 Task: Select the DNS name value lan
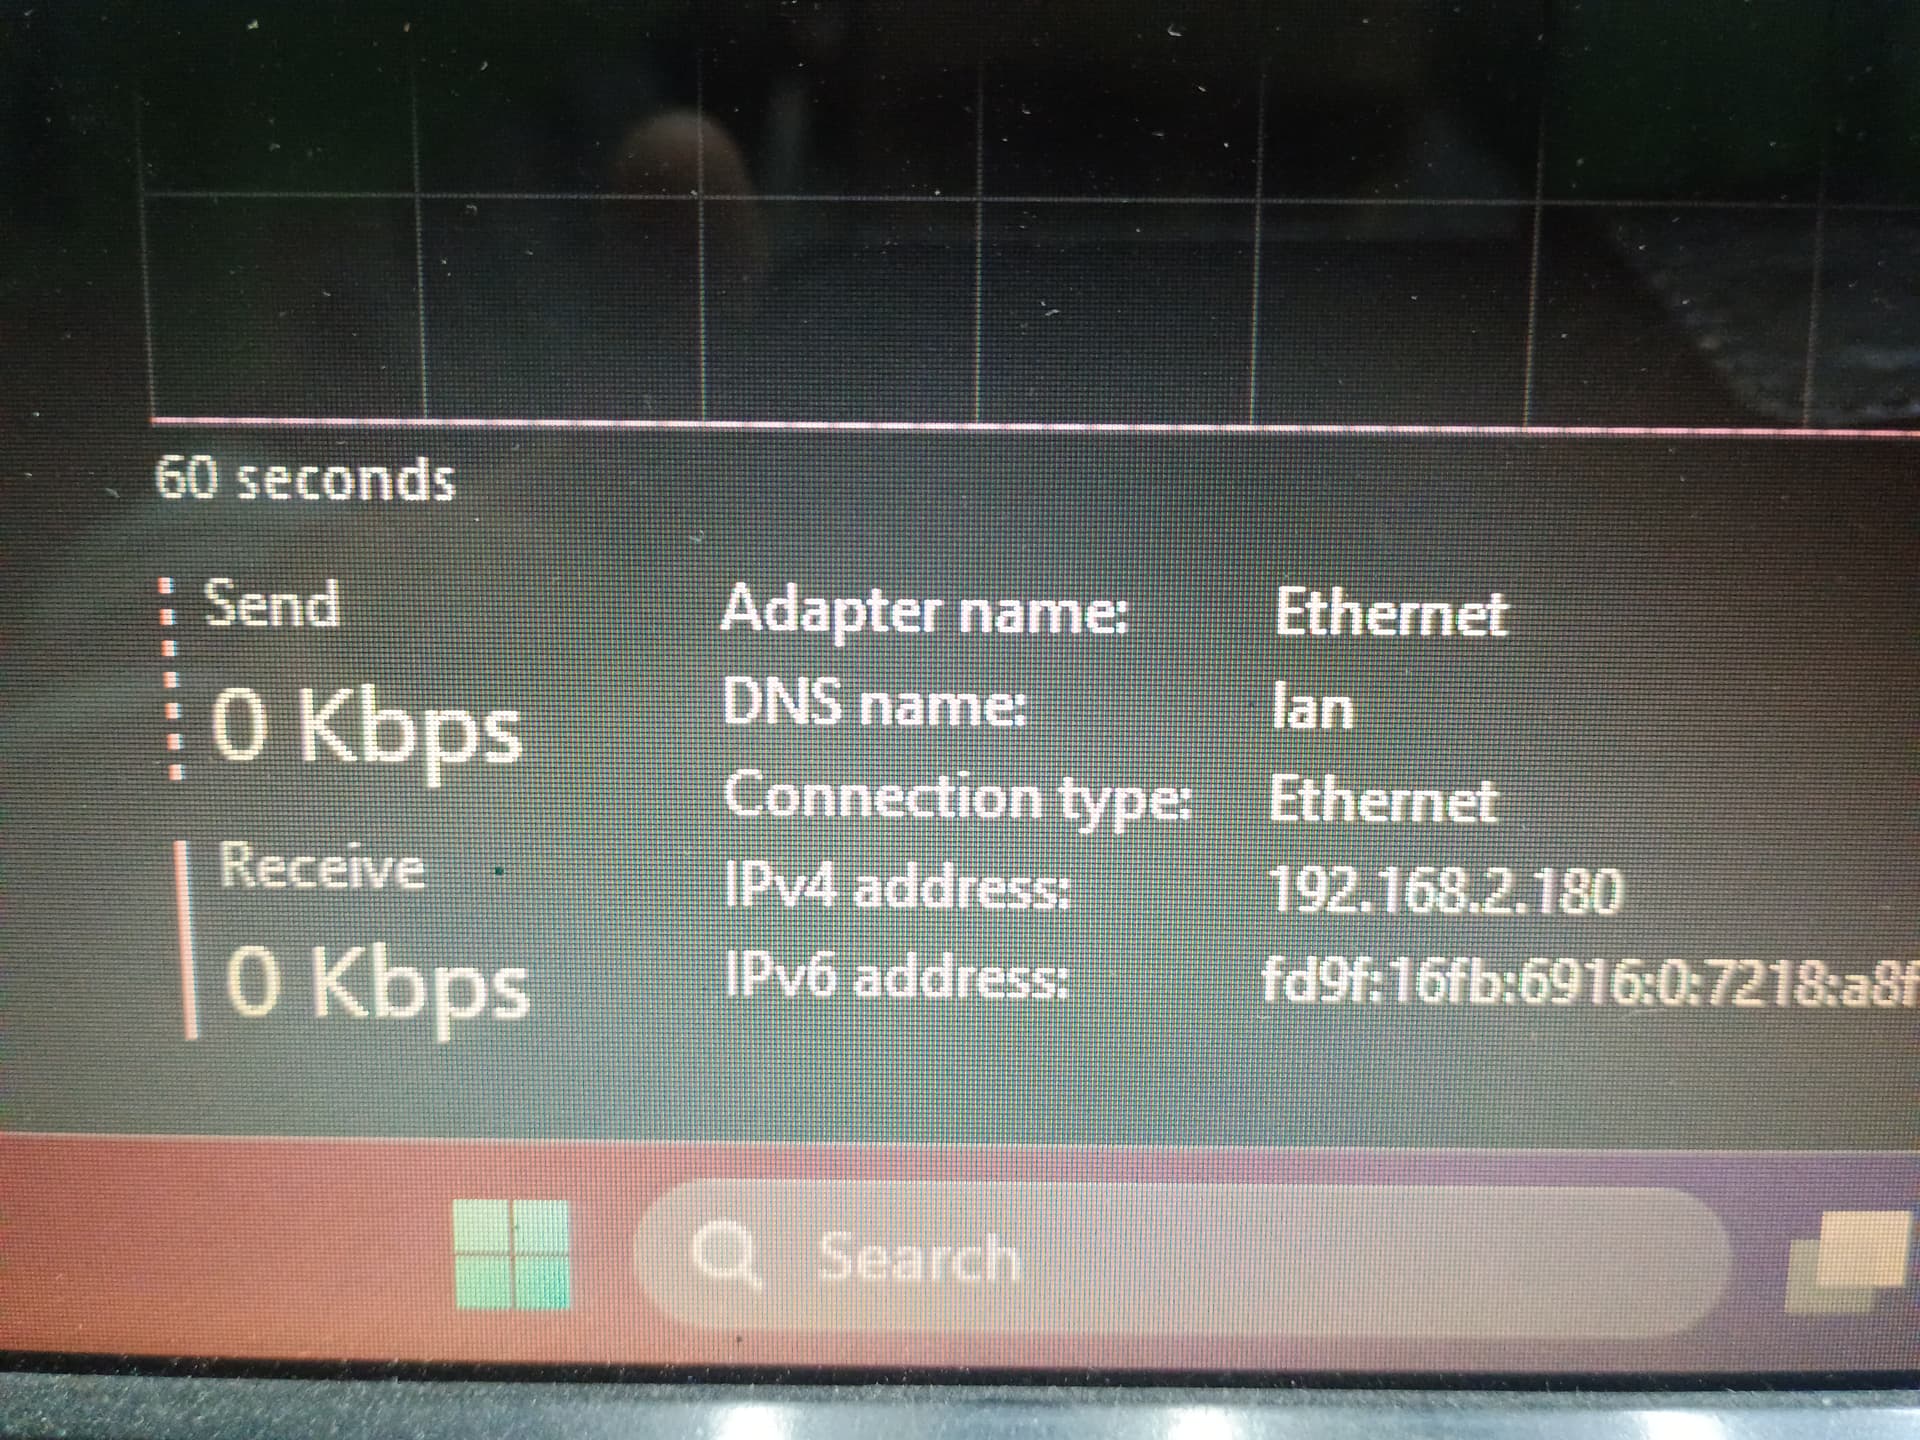1313,706
